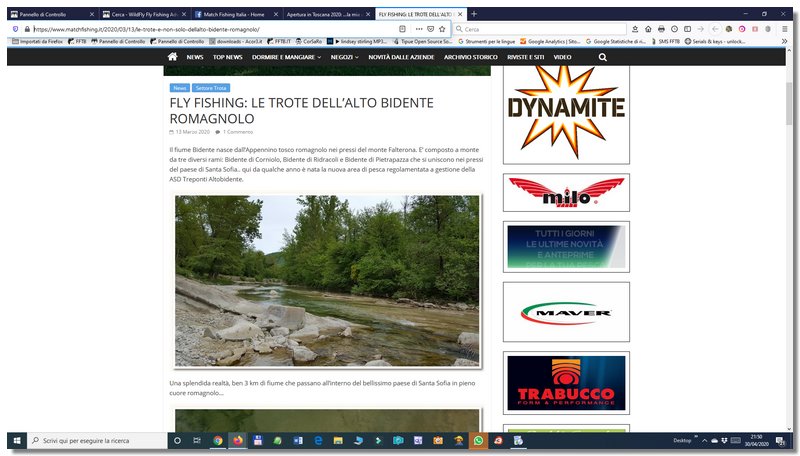Click the taskbar clock showing 21:50
This screenshot has width=800, height=456.
click(x=756, y=440)
